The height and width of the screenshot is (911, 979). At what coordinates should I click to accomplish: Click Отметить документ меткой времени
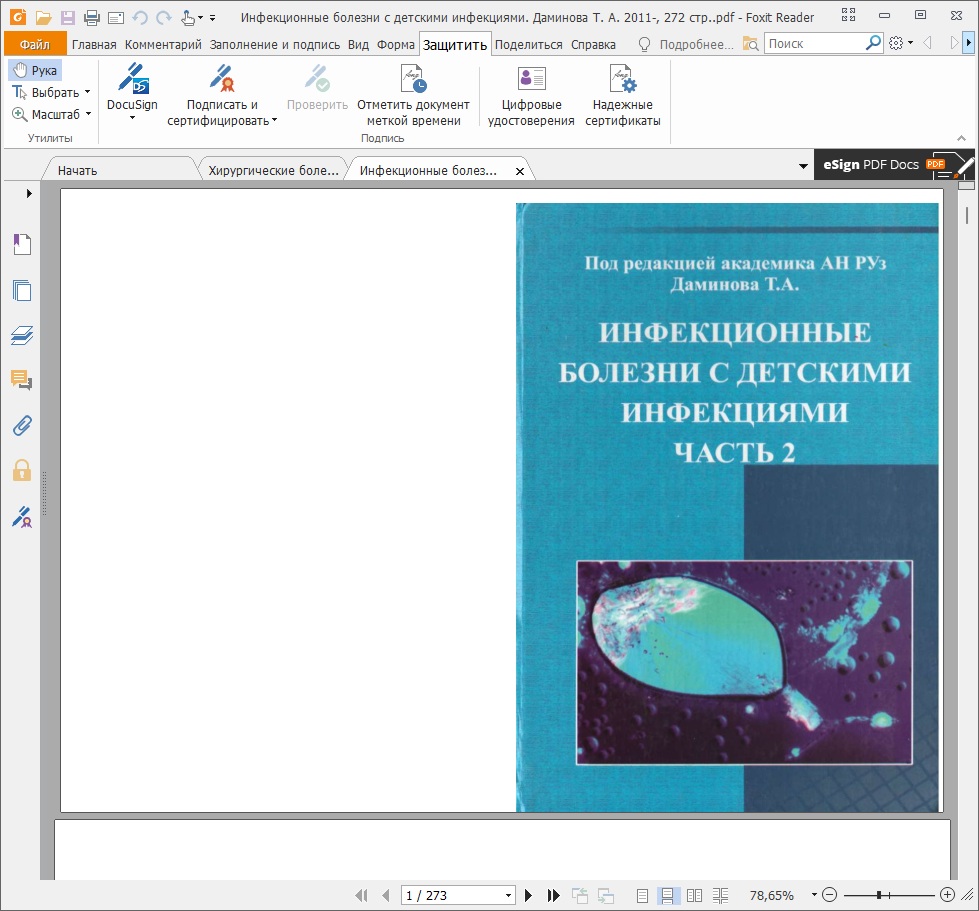click(413, 95)
